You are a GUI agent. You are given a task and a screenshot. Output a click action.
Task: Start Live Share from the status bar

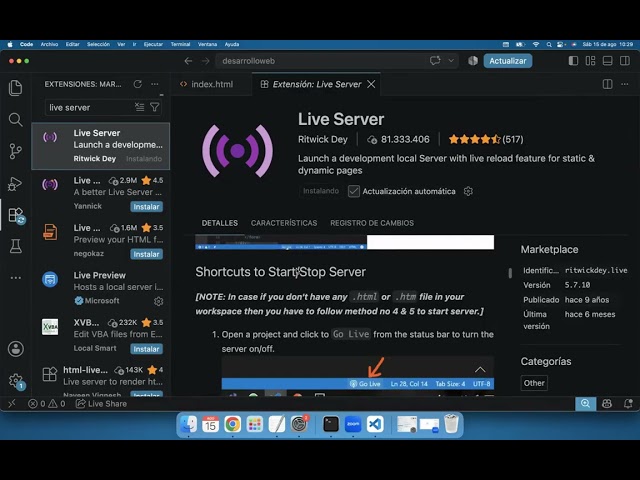click(x=102, y=403)
